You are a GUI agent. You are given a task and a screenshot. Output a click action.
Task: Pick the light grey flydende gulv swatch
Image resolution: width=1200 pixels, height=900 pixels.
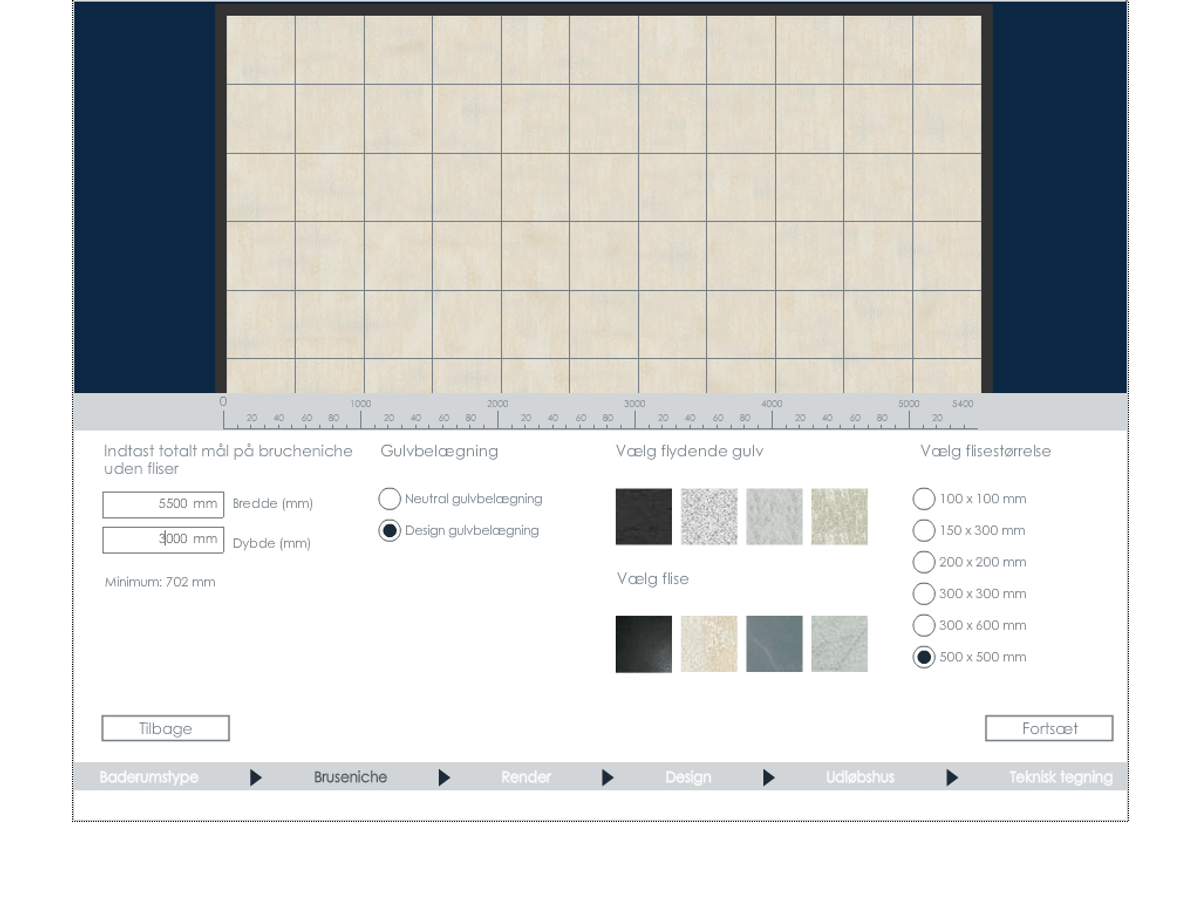pyautogui.click(x=774, y=517)
